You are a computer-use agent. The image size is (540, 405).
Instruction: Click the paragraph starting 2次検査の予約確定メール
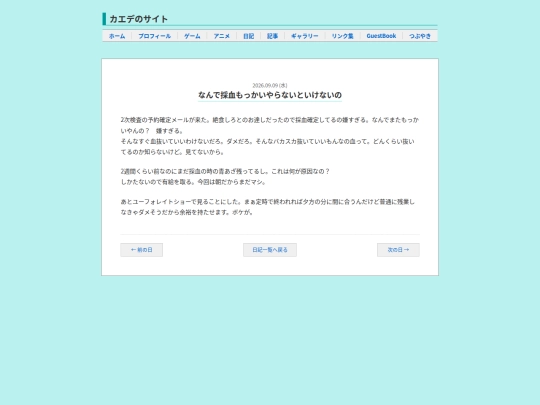pyautogui.click(x=270, y=125)
